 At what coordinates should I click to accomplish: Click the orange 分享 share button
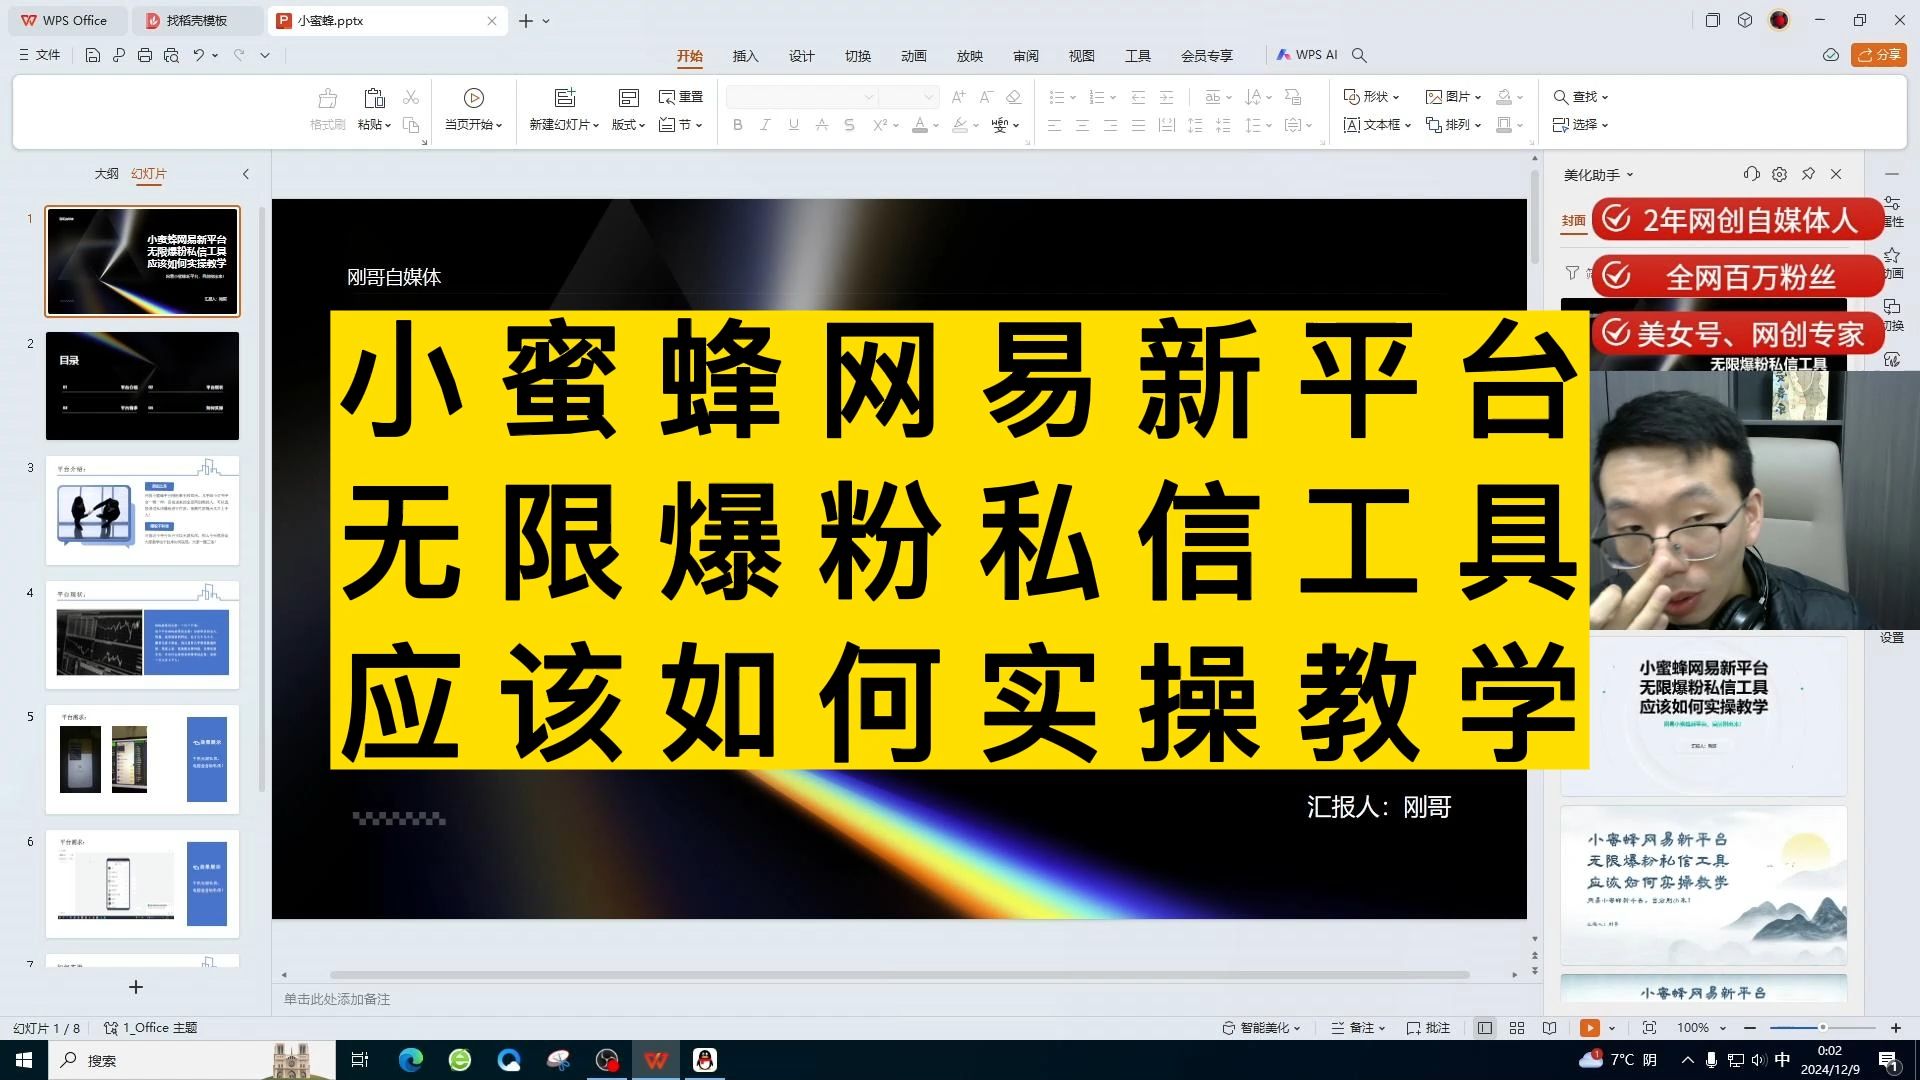[1878, 55]
